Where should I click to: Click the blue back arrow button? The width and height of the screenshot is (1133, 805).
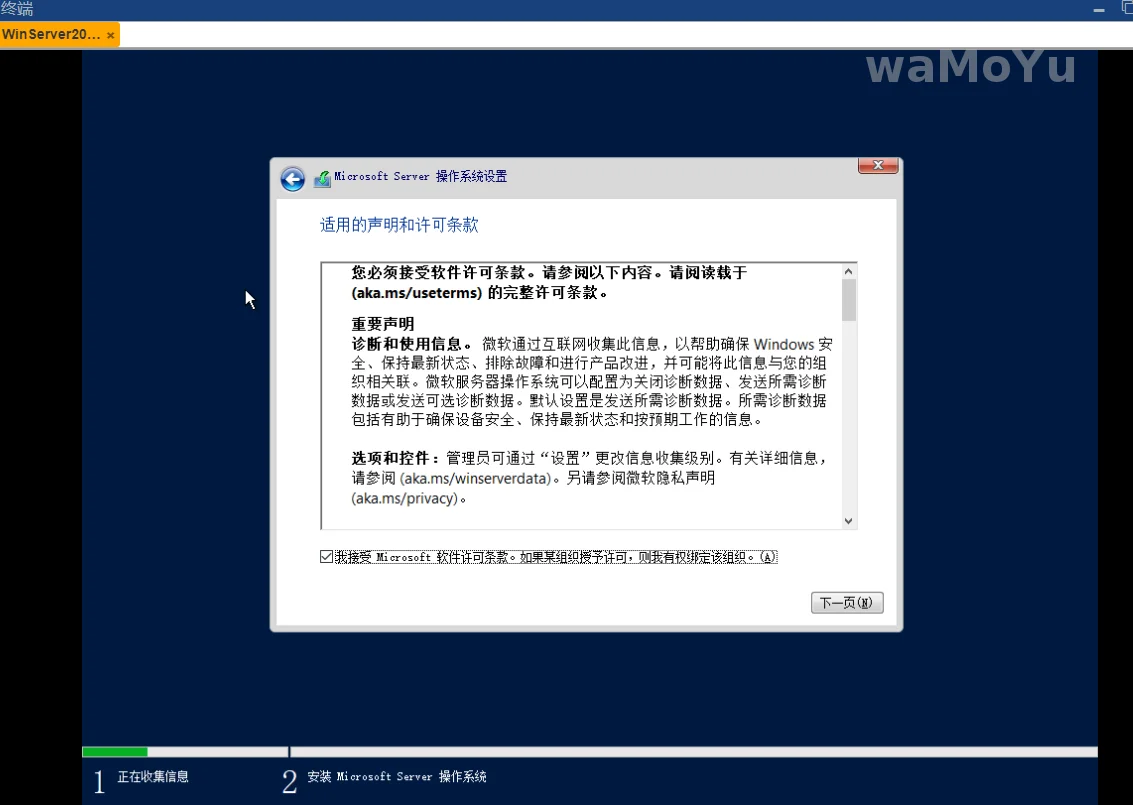pyautogui.click(x=292, y=179)
